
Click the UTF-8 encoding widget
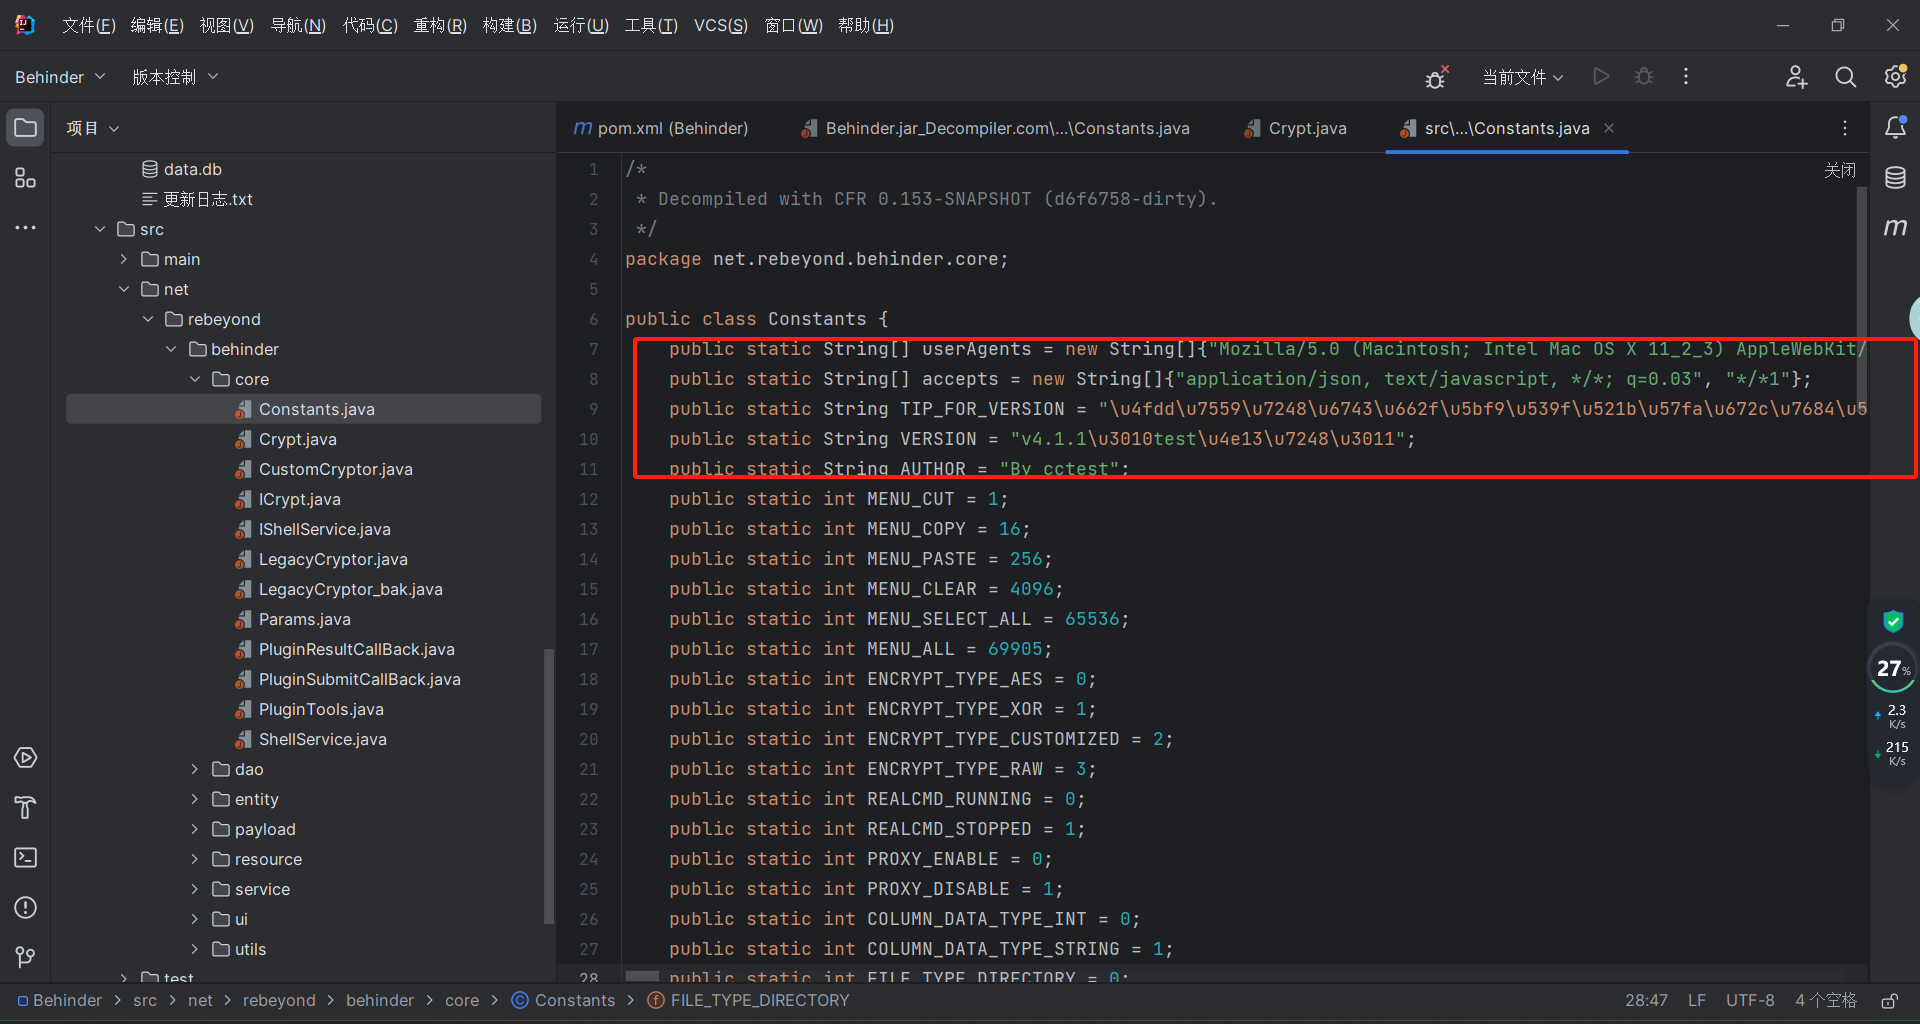[x=1750, y=1000]
